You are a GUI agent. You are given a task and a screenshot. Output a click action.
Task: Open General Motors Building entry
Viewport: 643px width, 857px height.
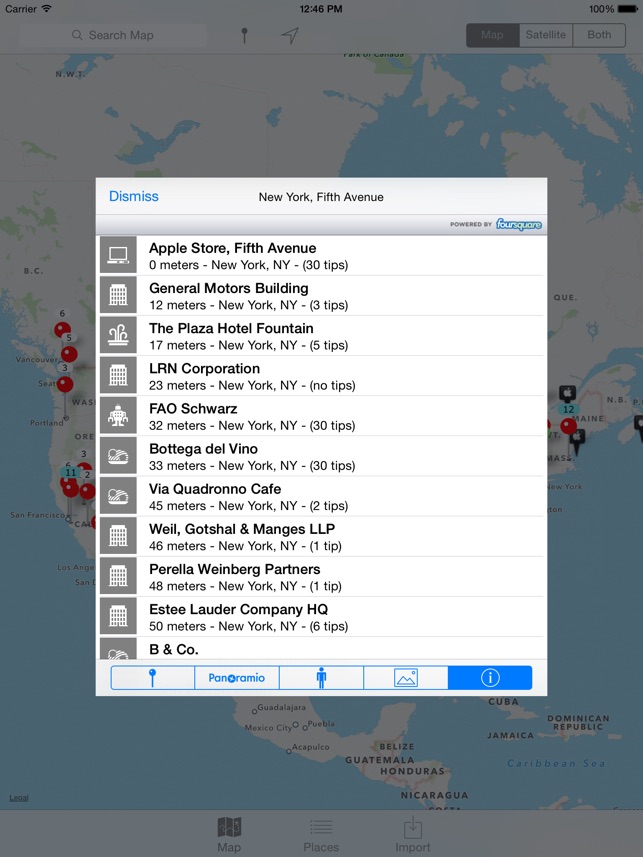(x=322, y=296)
